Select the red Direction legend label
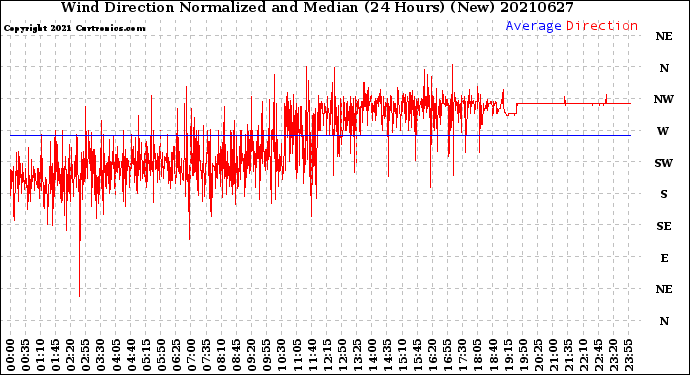 pyautogui.click(x=602, y=26)
